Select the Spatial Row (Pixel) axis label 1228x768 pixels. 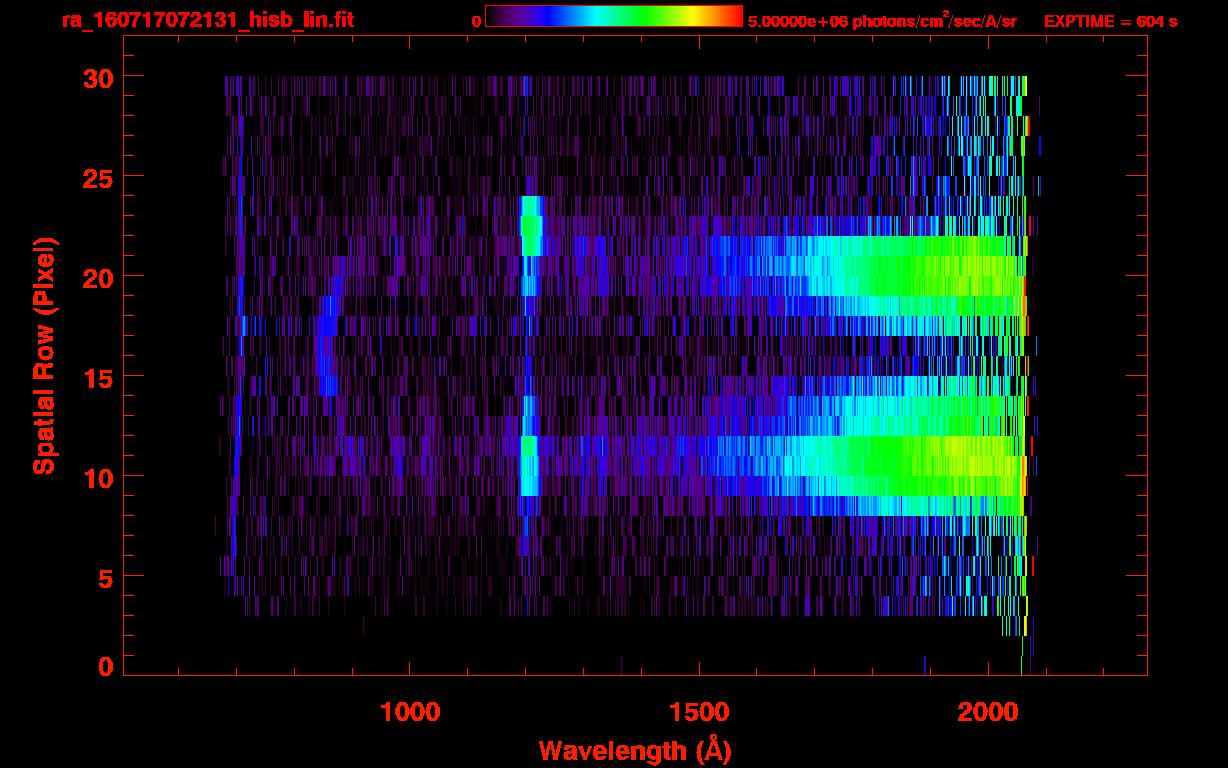pyautogui.click(x=44, y=356)
